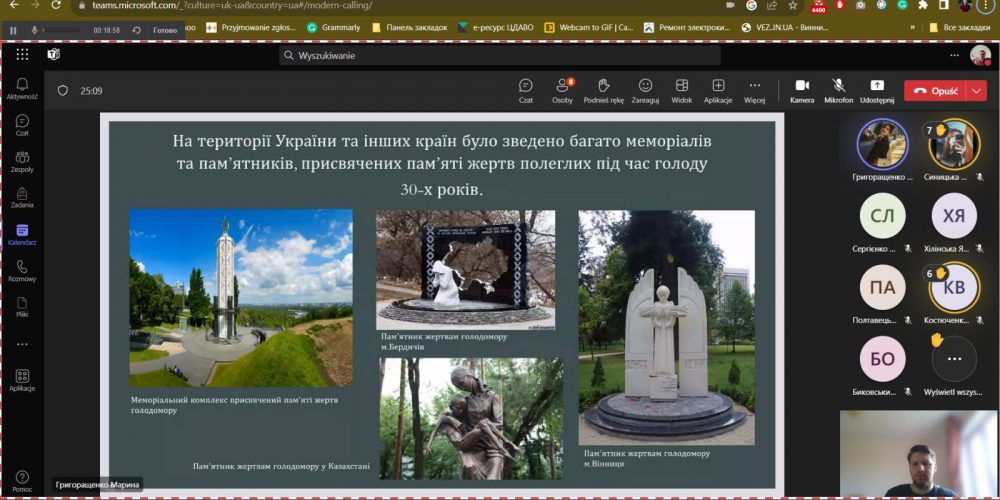The image size is (1000, 500).
Task: Open the Czat panel in meeting toolbar
Action: pyautogui.click(x=525, y=90)
